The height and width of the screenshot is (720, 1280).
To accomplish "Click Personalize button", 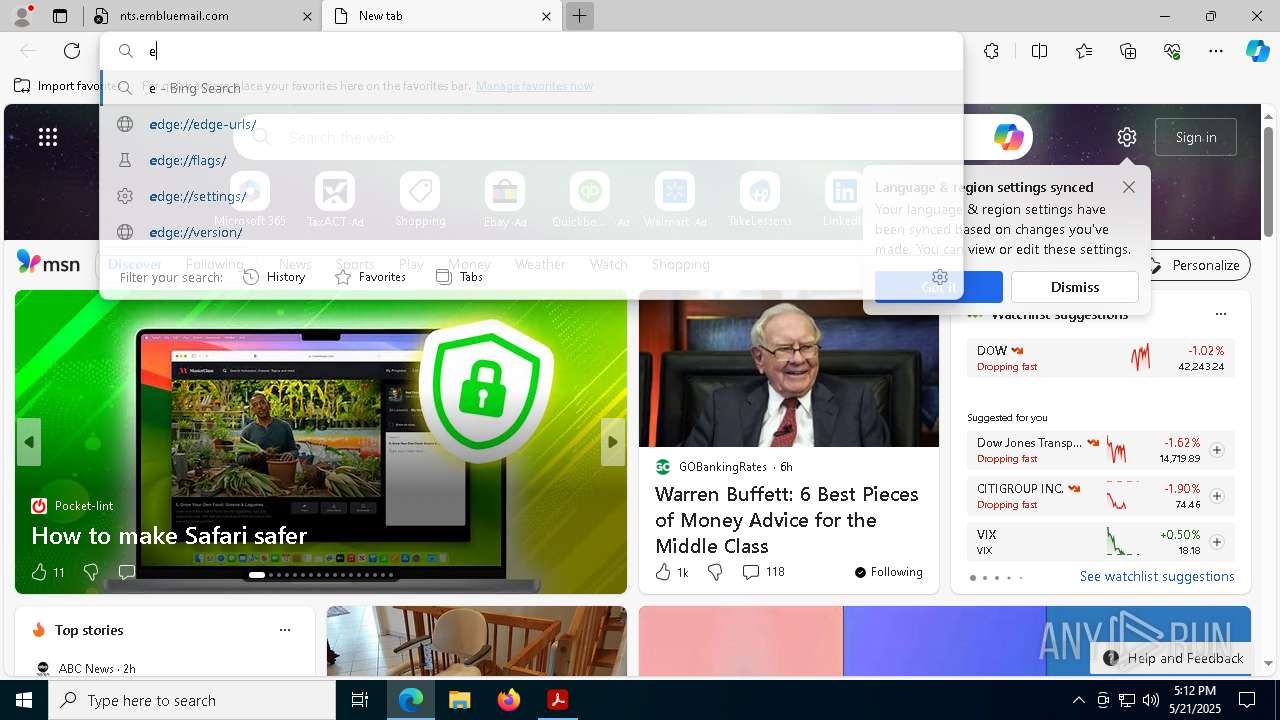I will (x=1195, y=265).
